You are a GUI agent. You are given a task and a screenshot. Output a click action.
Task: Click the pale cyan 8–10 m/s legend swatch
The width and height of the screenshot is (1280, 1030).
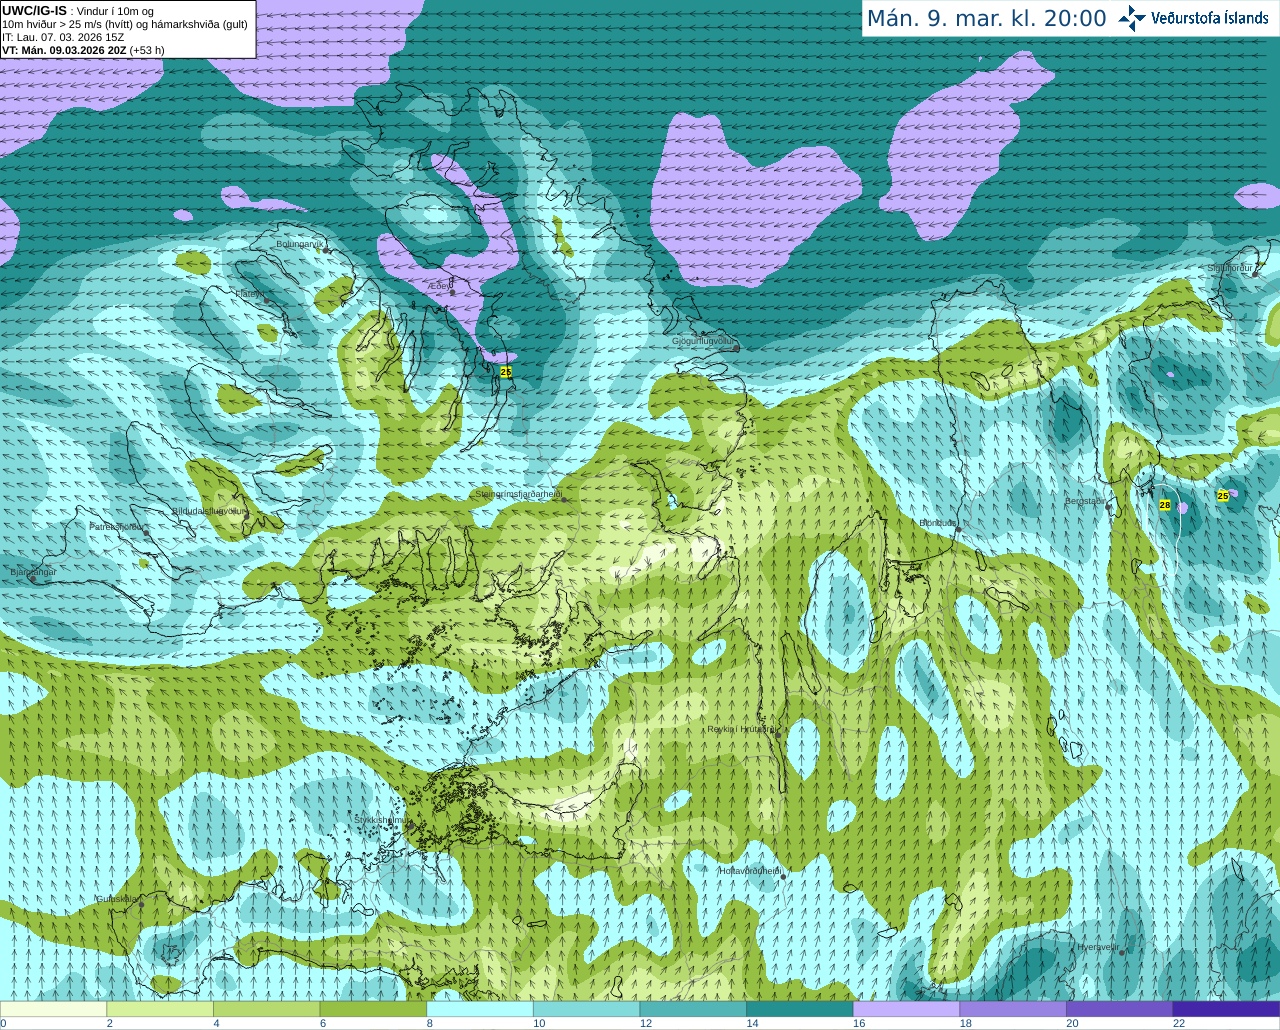[480, 1008]
